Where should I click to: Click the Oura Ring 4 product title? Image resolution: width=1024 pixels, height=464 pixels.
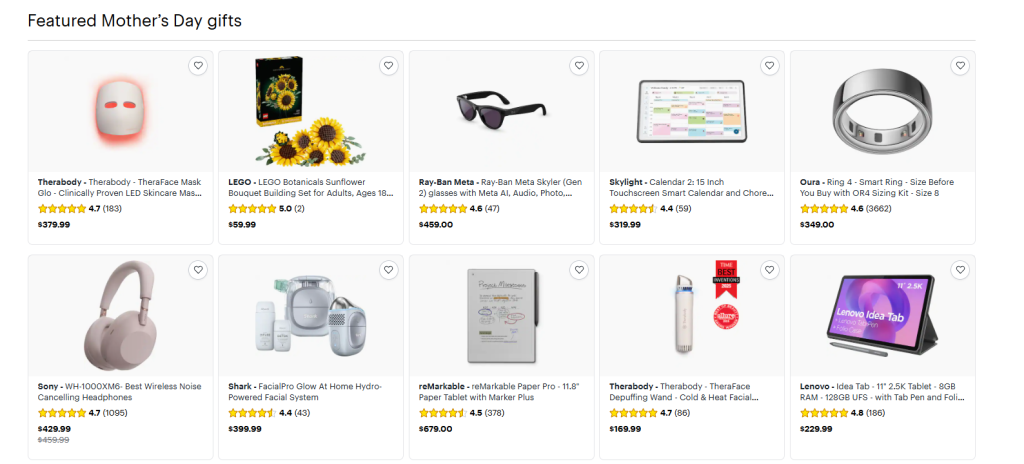881,187
